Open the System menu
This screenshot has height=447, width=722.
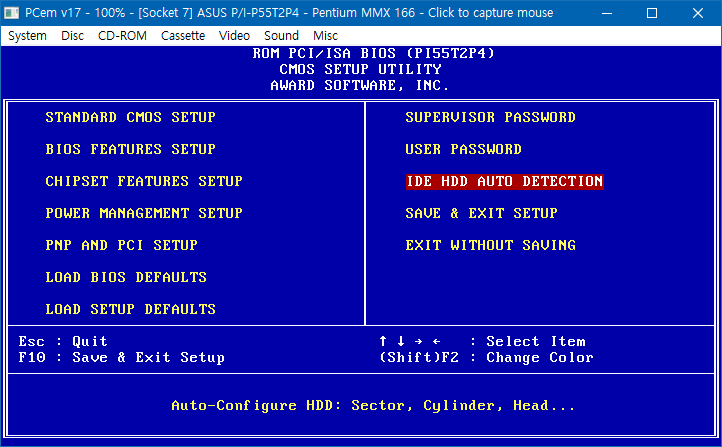tap(27, 35)
